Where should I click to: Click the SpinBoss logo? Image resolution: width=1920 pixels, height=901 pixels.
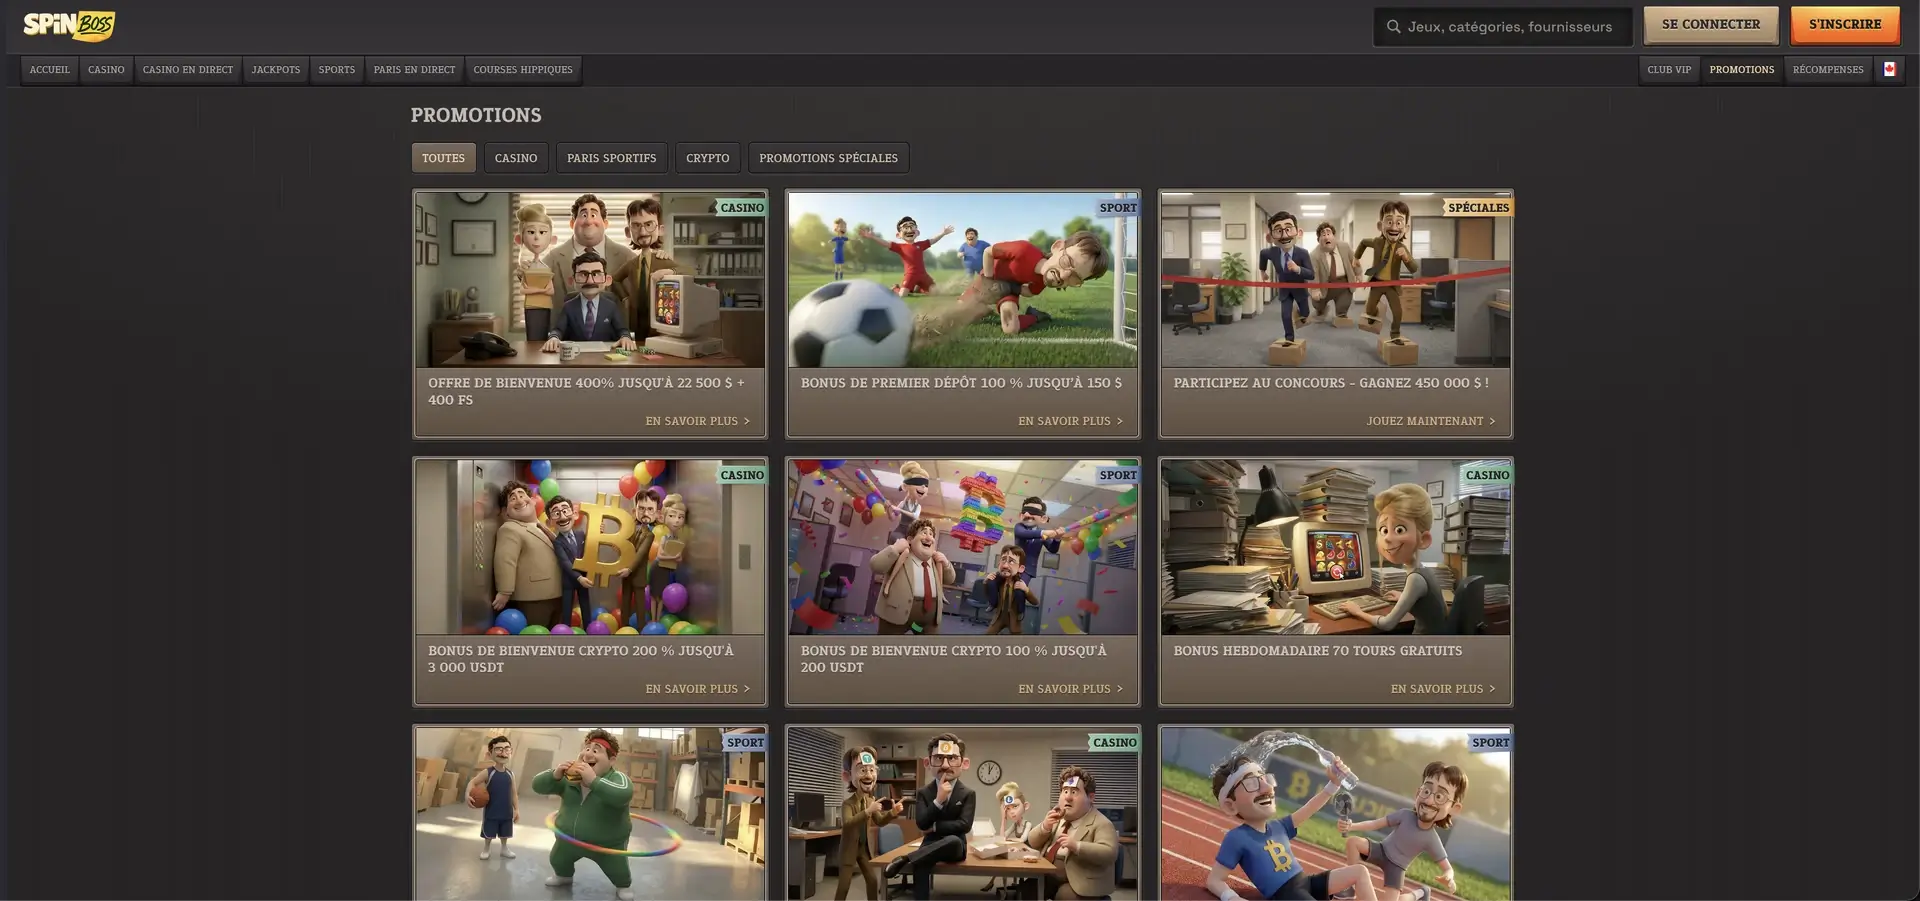[x=69, y=25]
